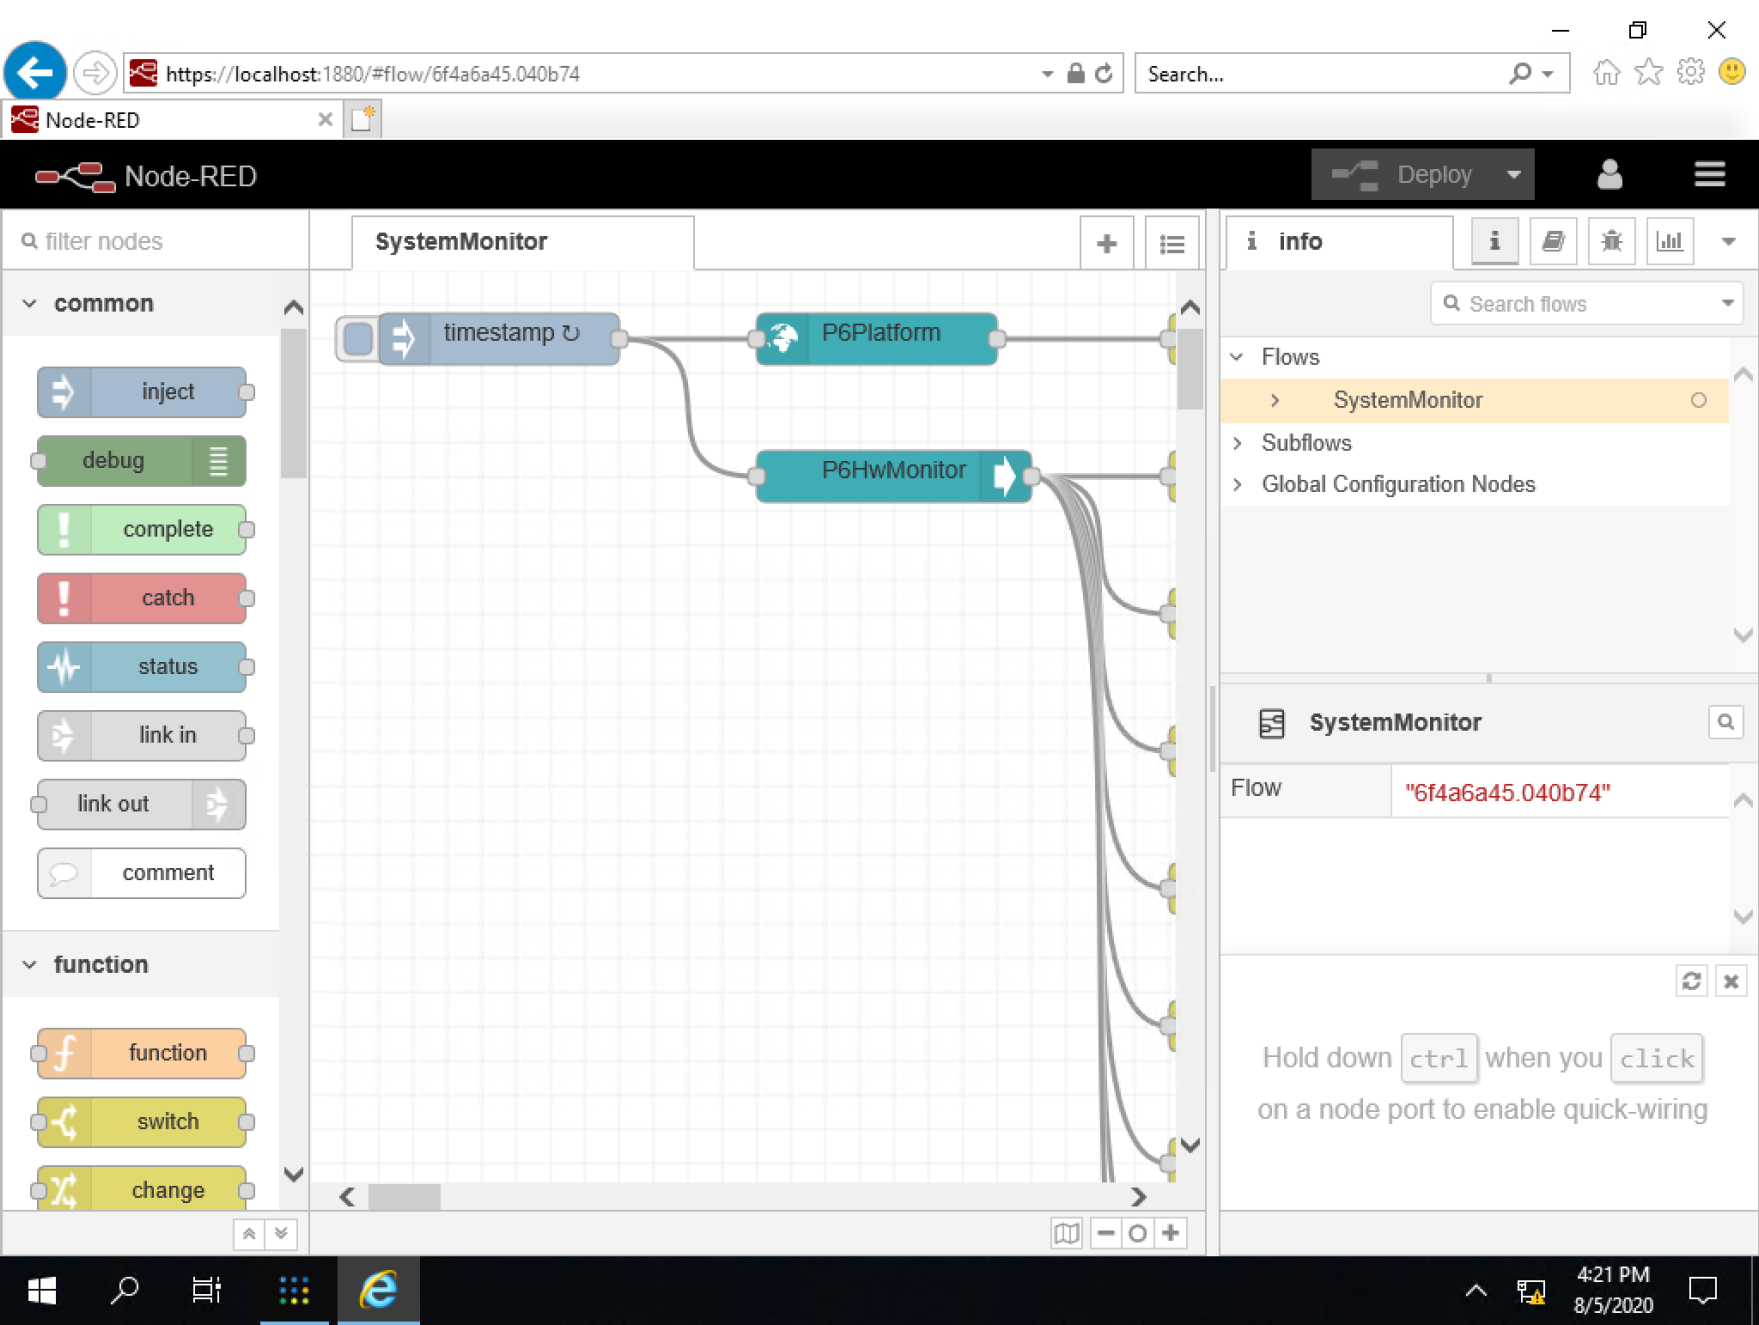The height and width of the screenshot is (1325, 1759).
Task: Click the add new flow plus button
Action: pos(1106,243)
